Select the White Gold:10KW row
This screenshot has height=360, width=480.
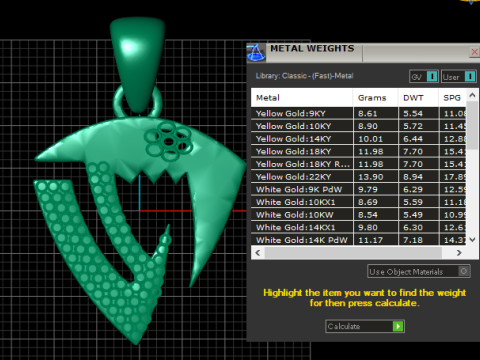[x=359, y=215]
